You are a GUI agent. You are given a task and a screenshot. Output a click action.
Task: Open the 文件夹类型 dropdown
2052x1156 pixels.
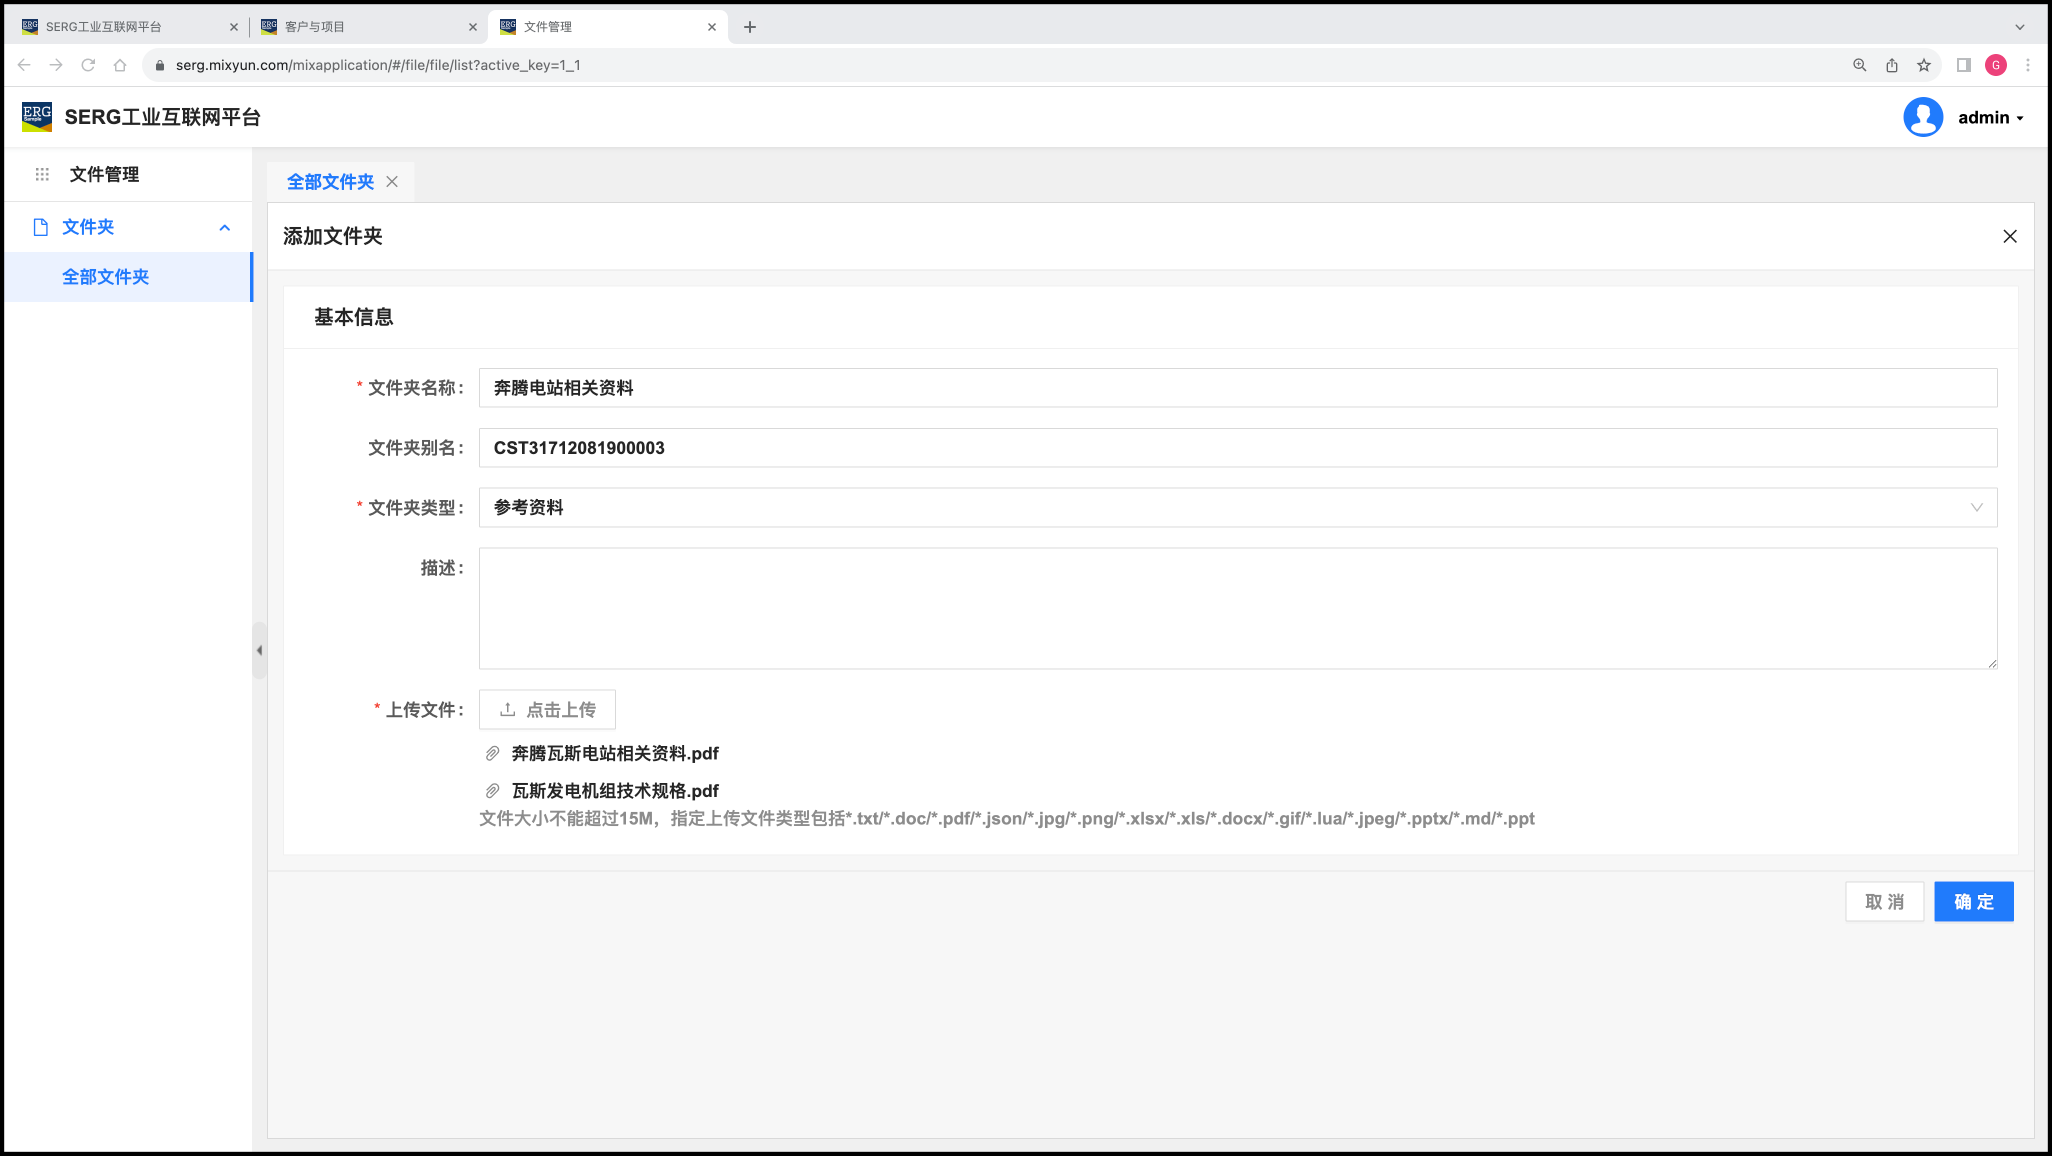[1237, 508]
